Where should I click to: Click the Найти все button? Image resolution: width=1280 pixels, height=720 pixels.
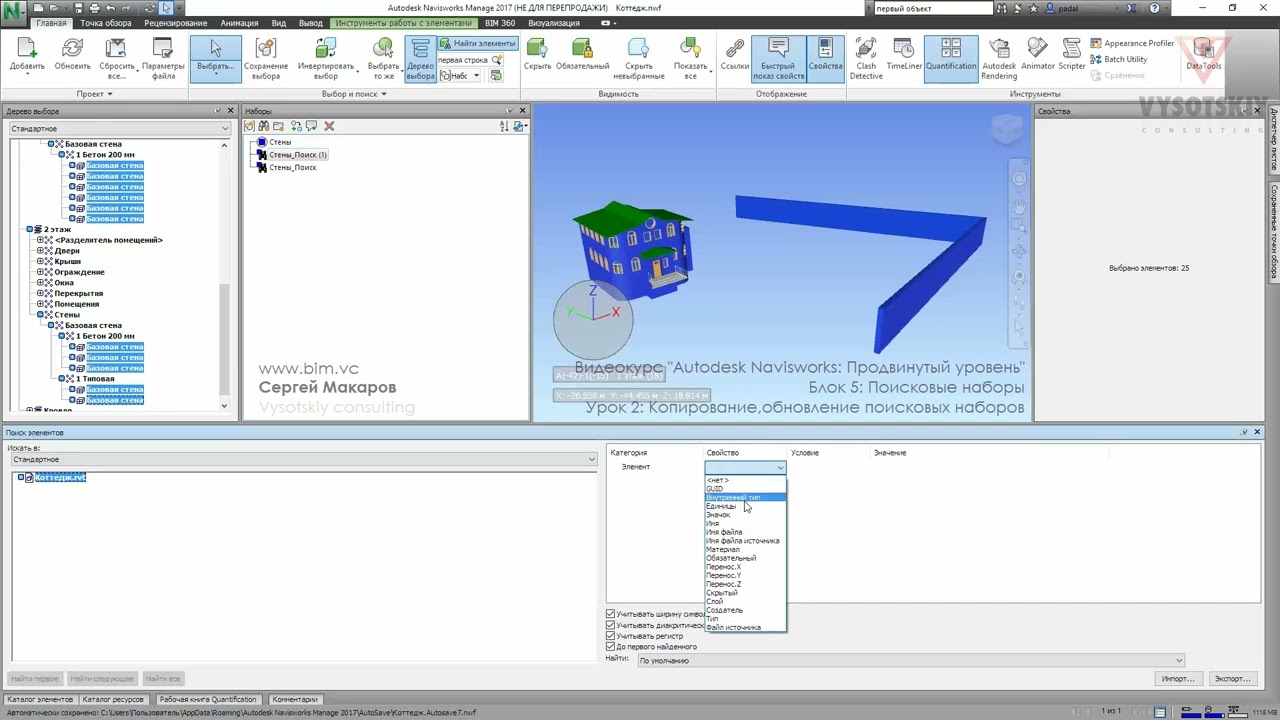coord(163,678)
